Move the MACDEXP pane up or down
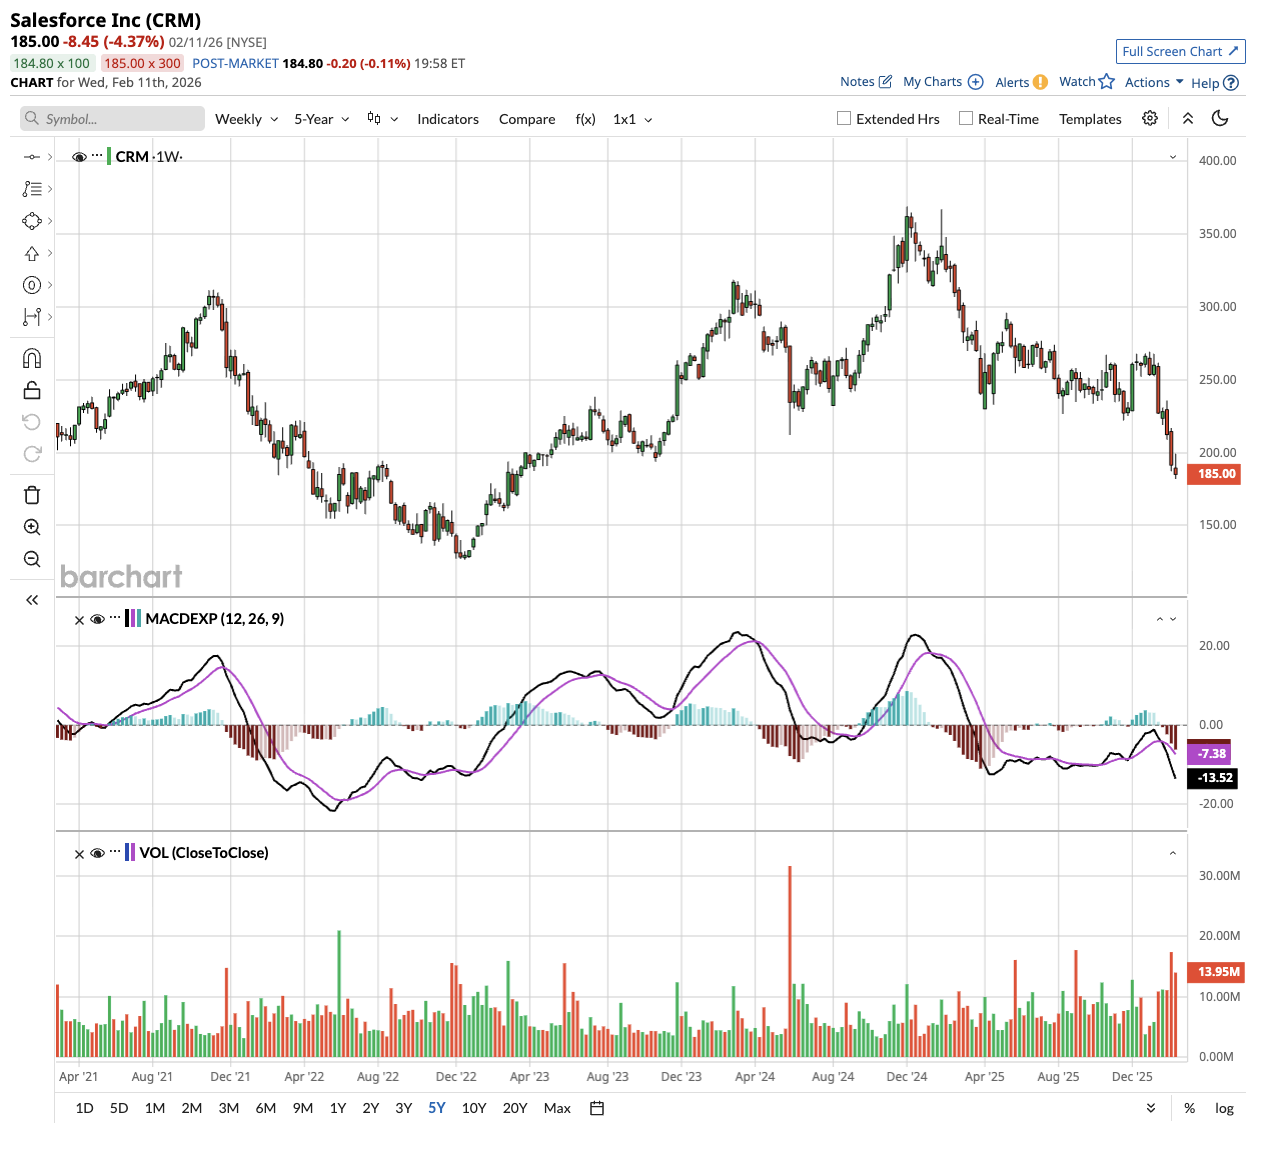The image size is (1278, 1150). pos(1166,619)
